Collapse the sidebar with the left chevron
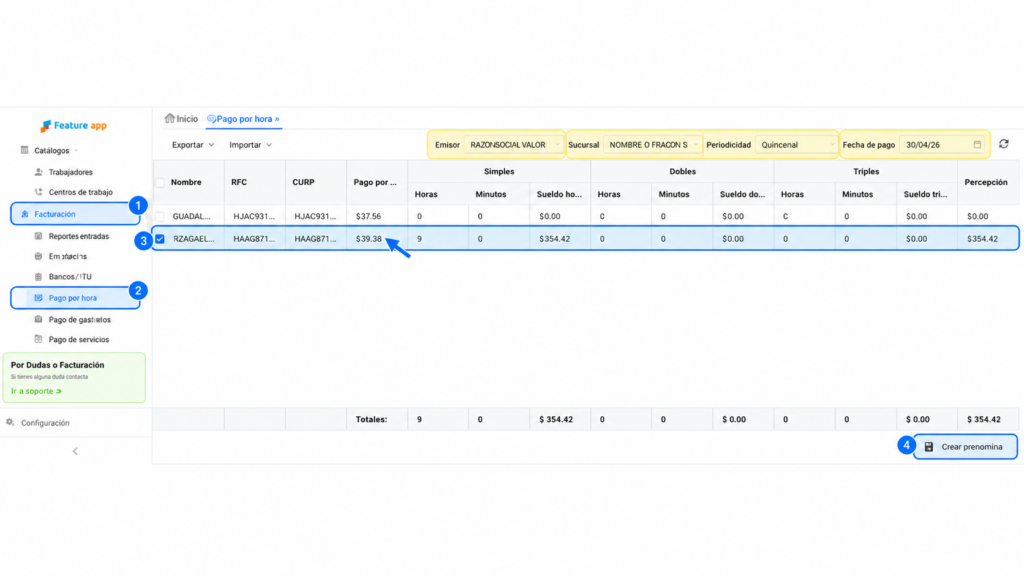This screenshot has width=1024, height=576. (x=75, y=451)
